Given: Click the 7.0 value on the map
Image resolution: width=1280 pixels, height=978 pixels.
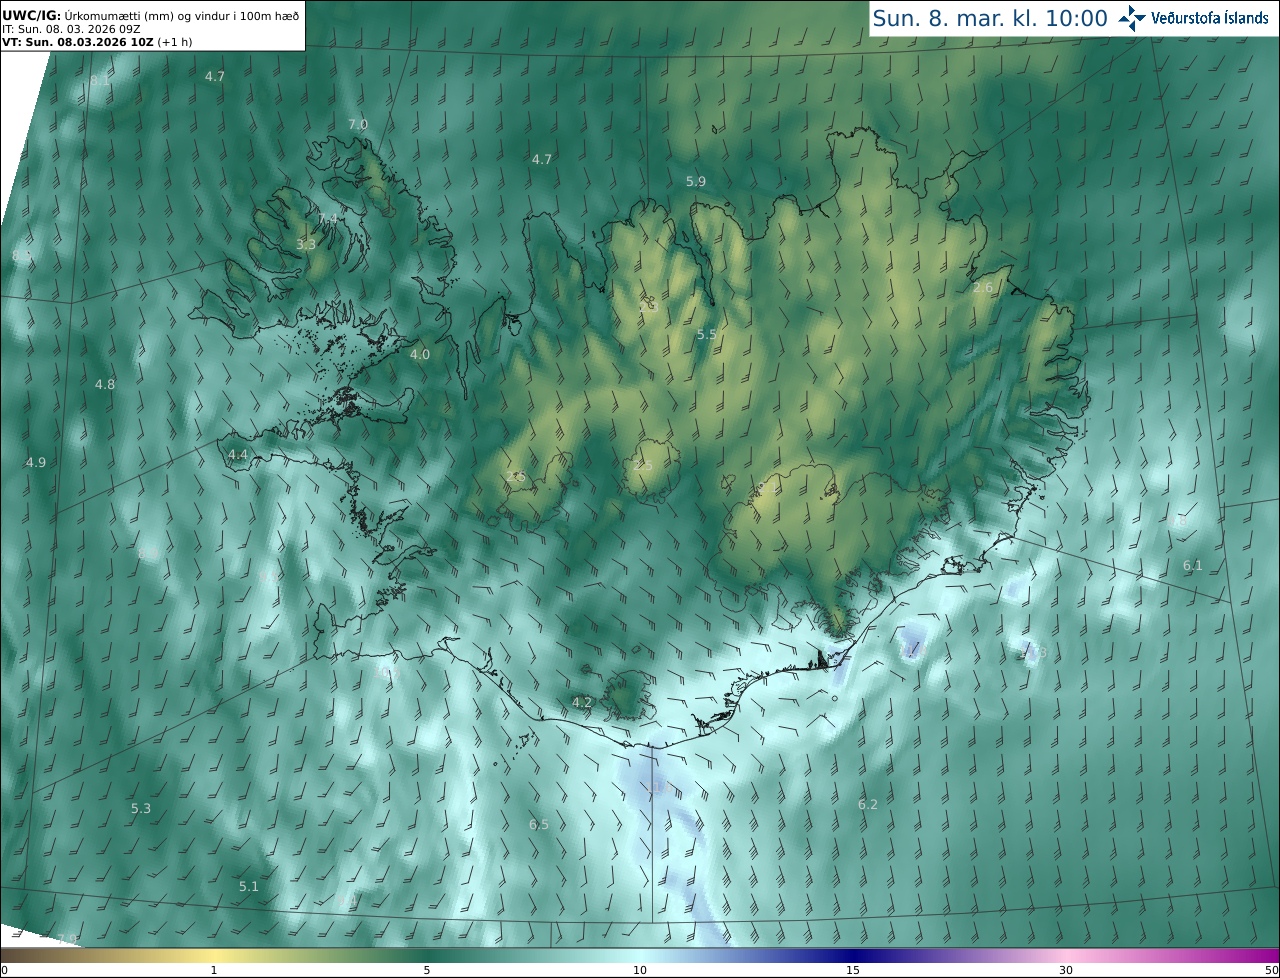Looking at the screenshot, I should point(358,125).
